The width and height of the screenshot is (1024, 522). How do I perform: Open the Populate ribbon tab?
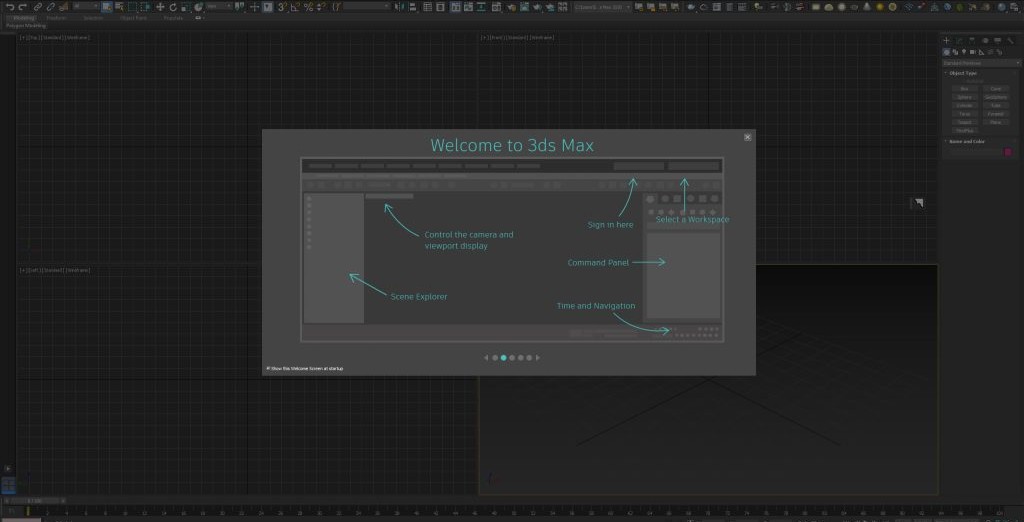[x=173, y=18]
